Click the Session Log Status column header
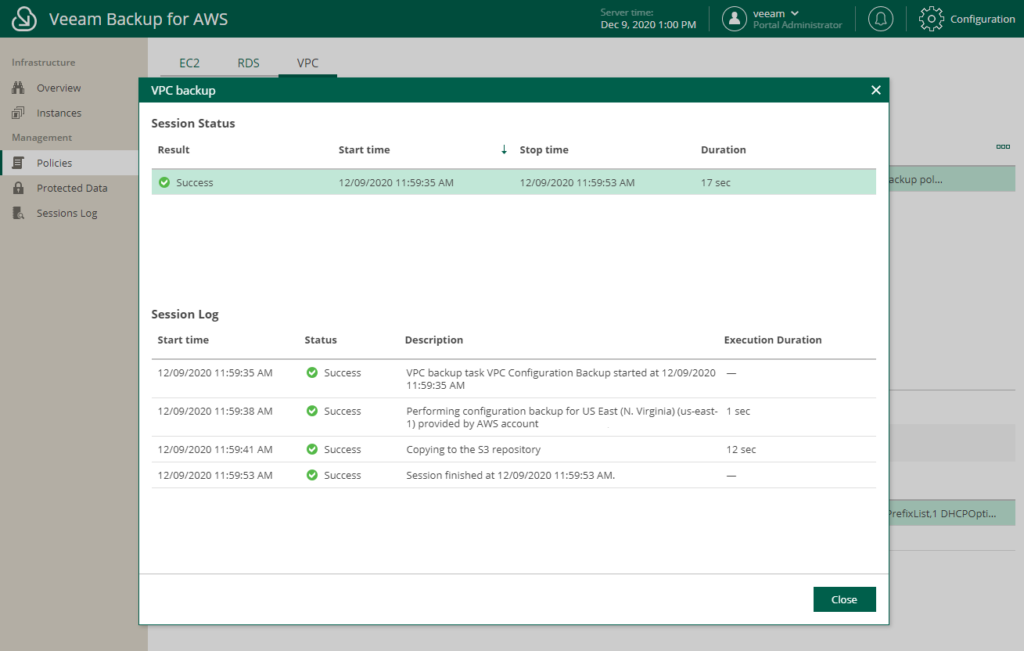 321,340
